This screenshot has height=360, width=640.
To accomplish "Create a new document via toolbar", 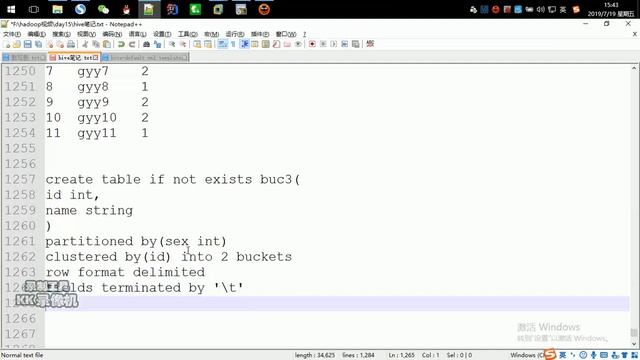I will coord(7,44).
